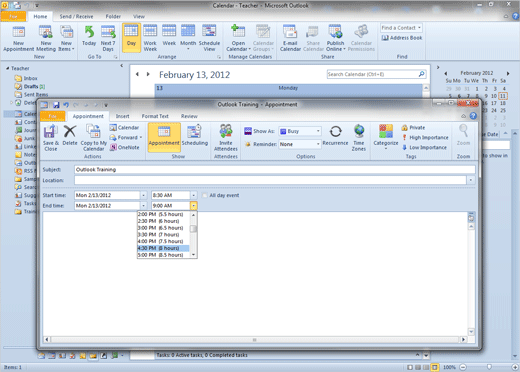Viewport: 520px width, 372px height.
Task: Open Calendar from Actions group
Action: click(124, 127)
